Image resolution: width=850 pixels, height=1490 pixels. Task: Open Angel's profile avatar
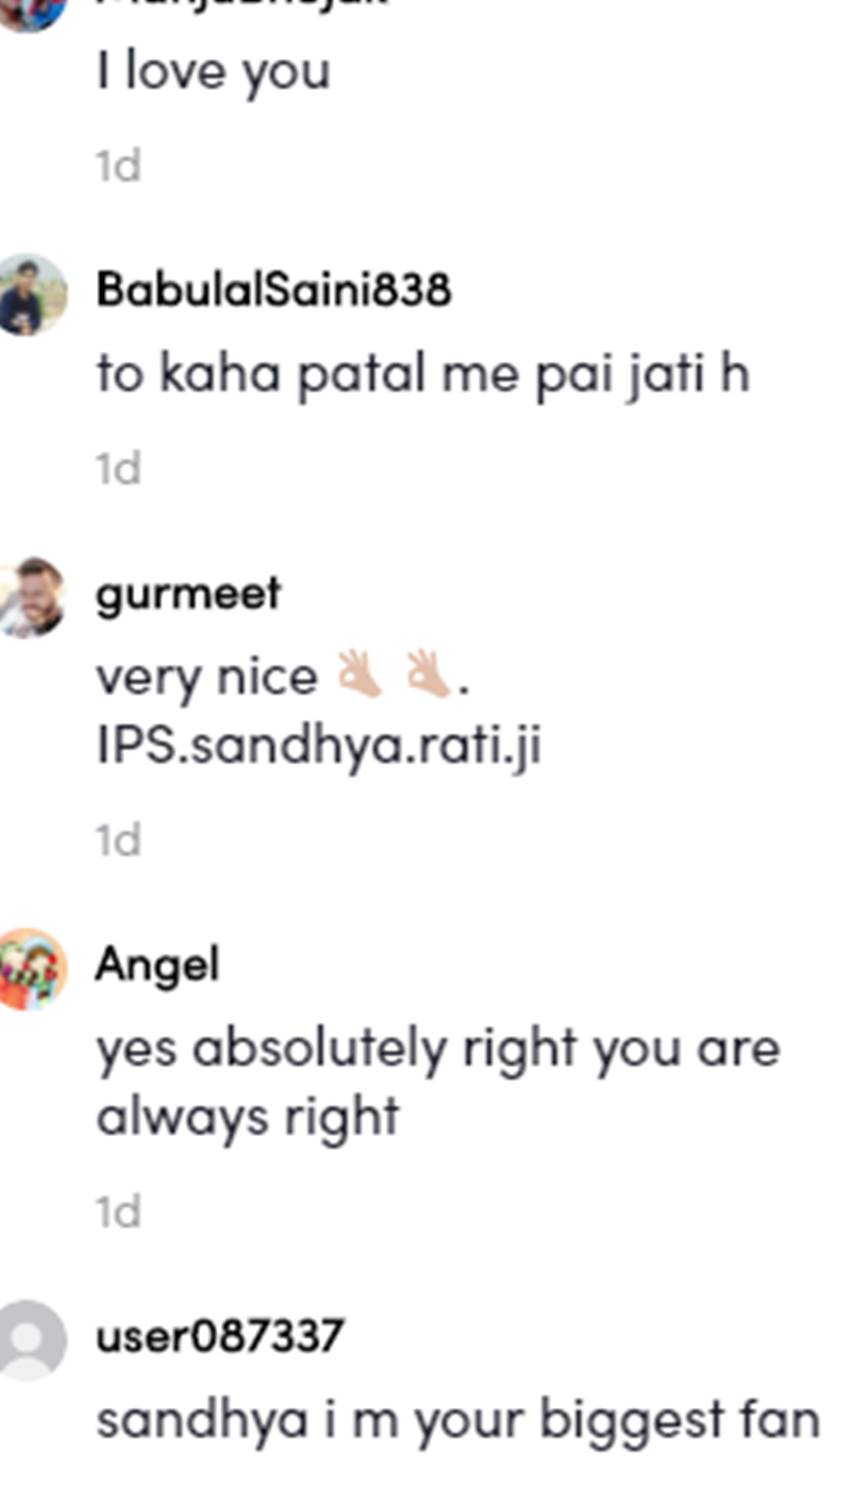[x=31, y=969]
